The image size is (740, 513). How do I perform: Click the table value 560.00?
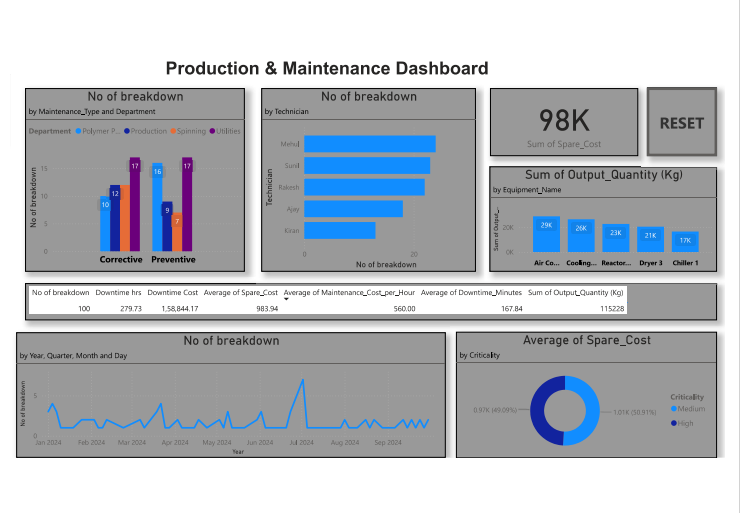tap(404, 309)
